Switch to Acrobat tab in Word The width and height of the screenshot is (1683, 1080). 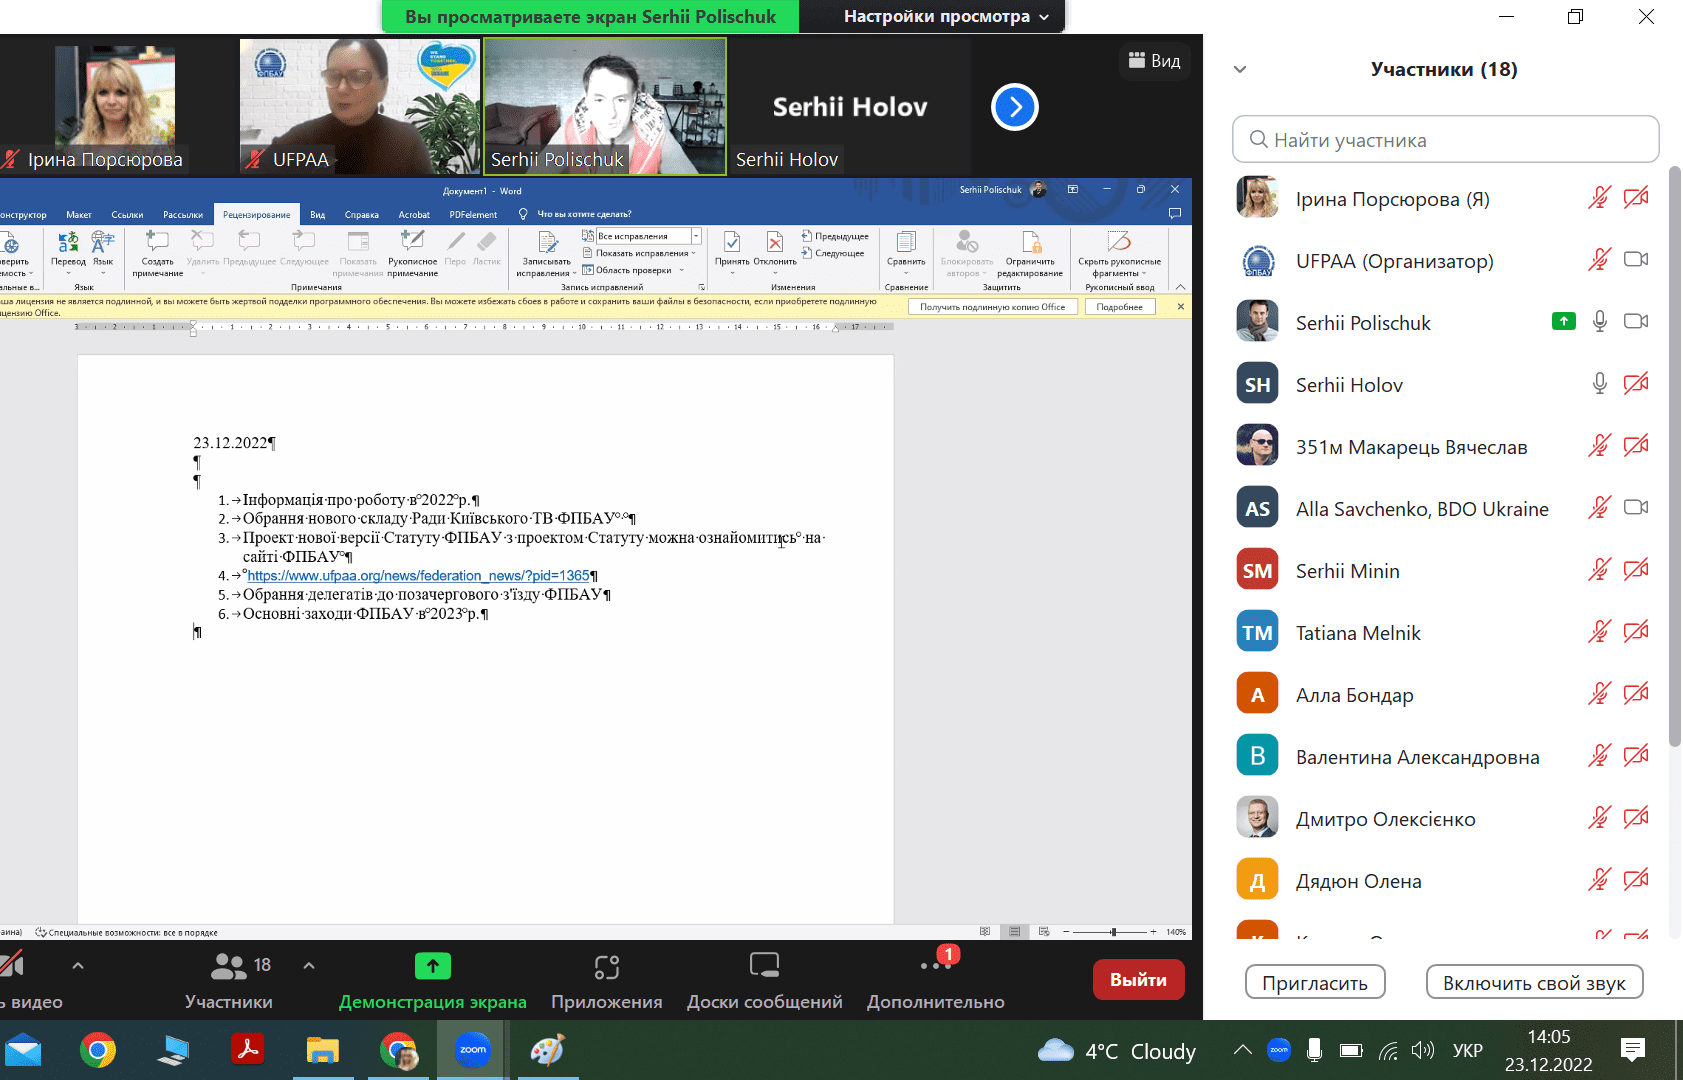coord(414,214)
